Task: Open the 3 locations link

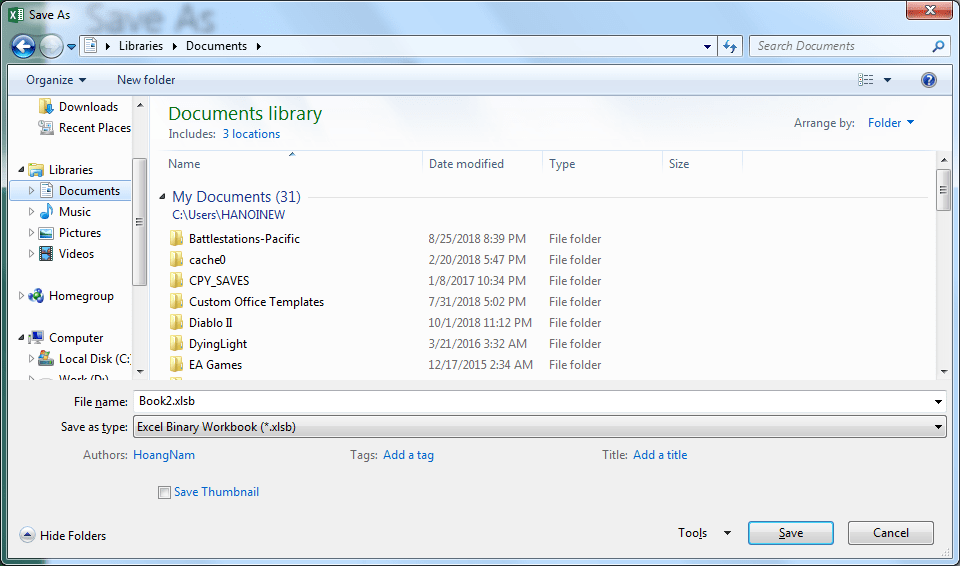Action: click(251, 134)
